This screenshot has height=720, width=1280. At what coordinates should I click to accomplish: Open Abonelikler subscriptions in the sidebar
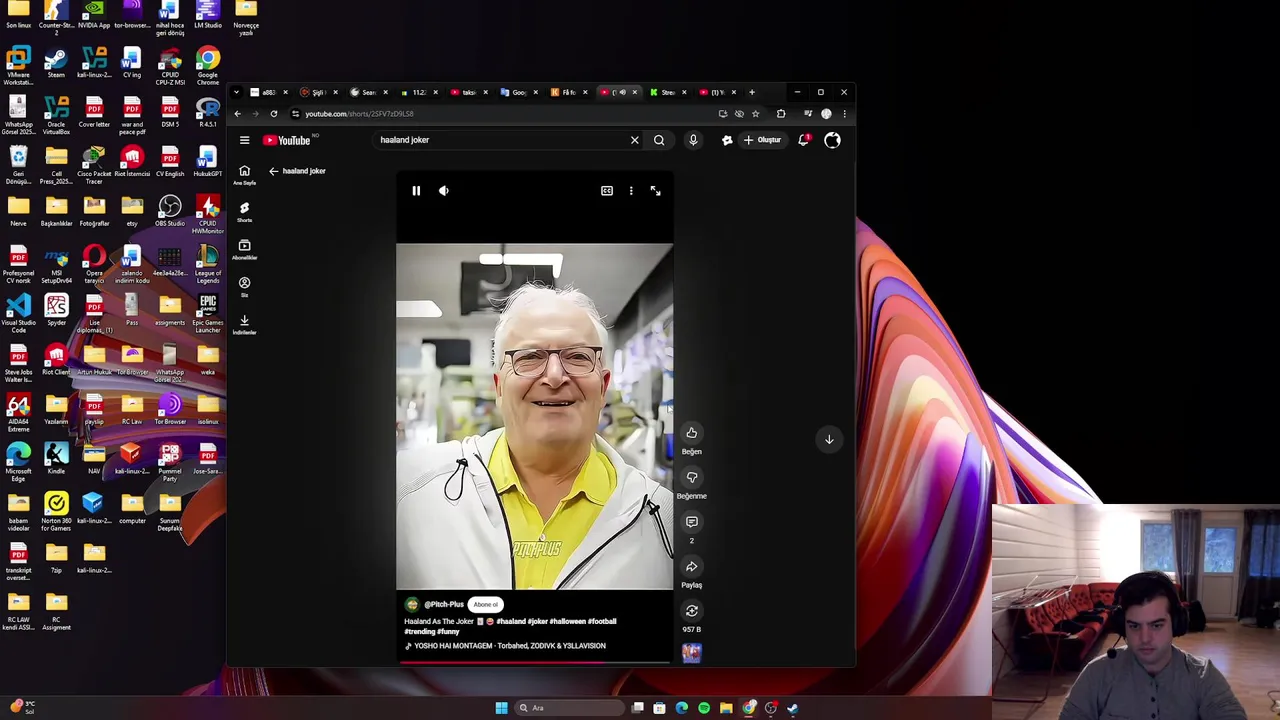(244, 249)
